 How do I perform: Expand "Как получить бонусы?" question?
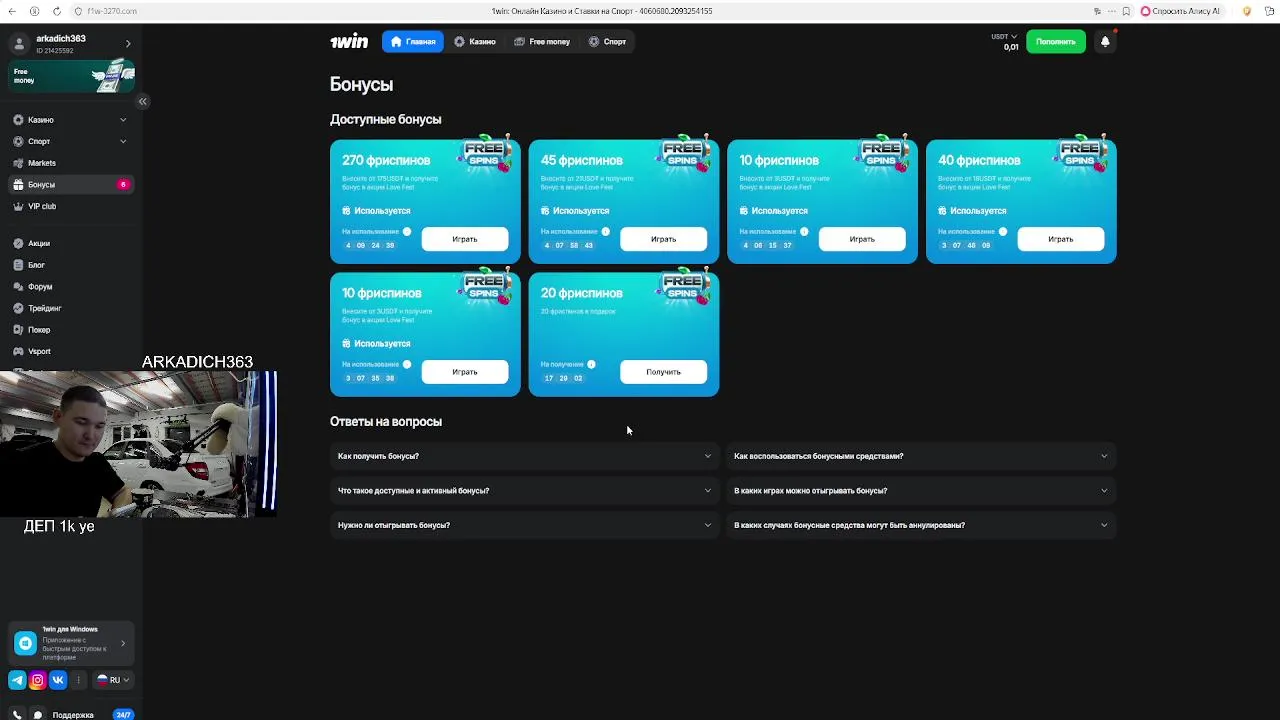click(524, 456)
